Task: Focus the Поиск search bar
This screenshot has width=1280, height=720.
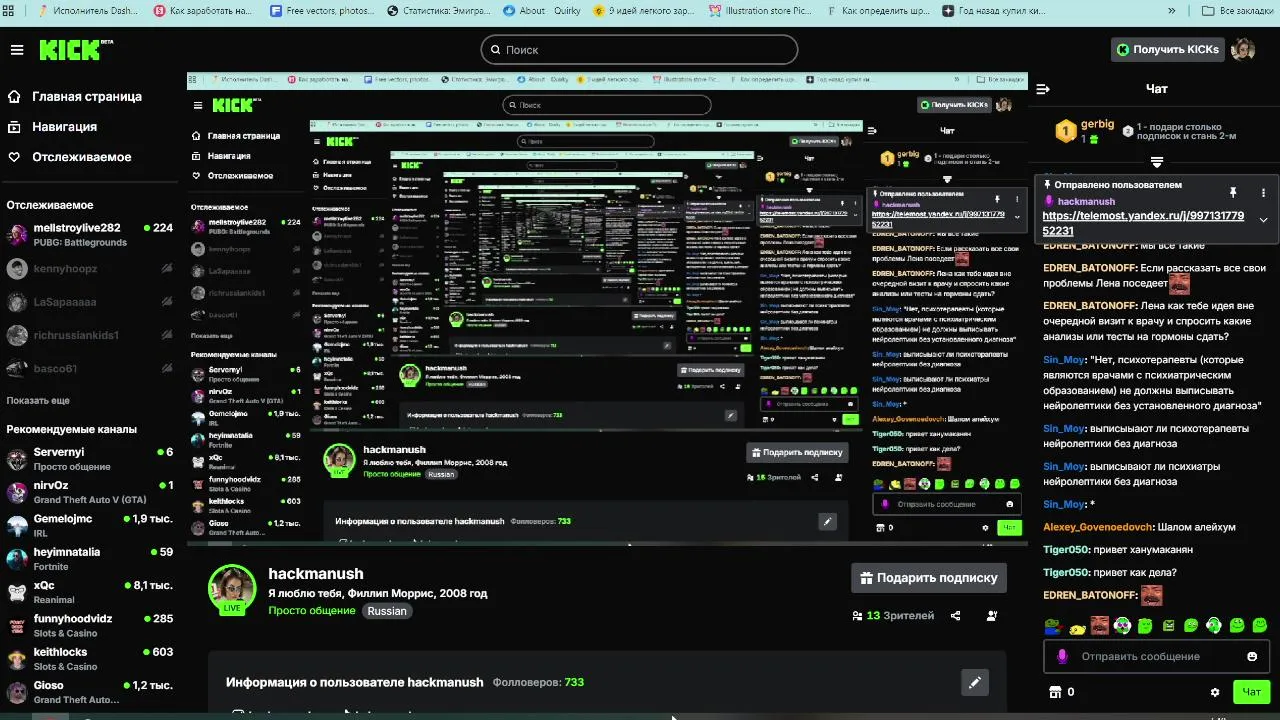Action: 639,49
